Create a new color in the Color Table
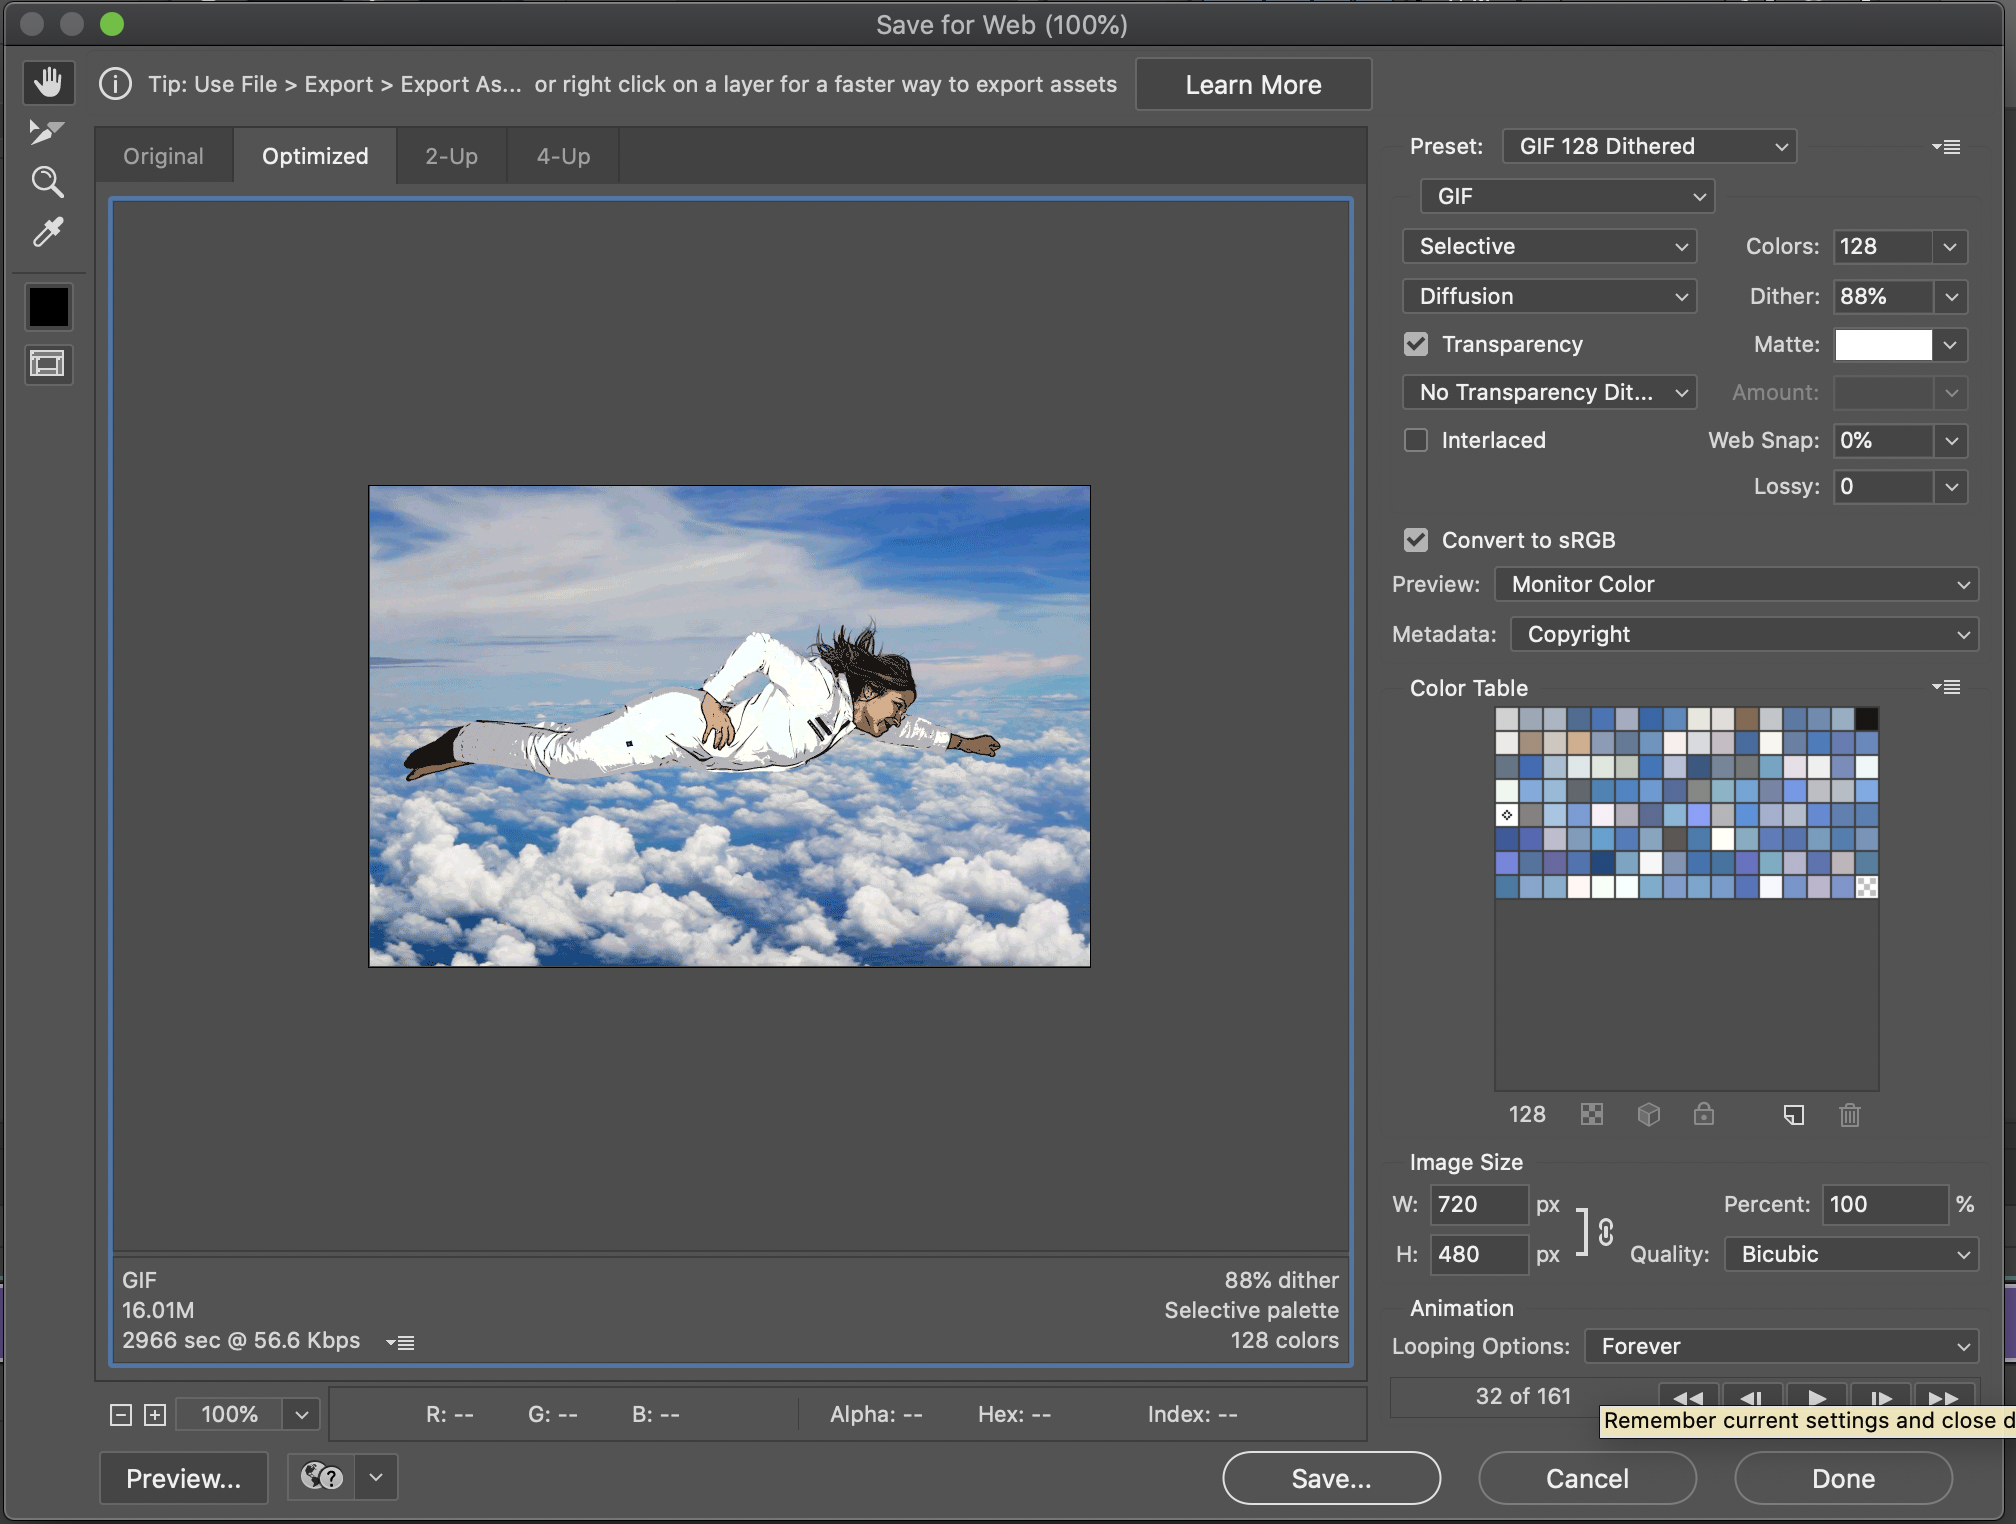The image size is (2016, 1524). click(1793, 1115)
